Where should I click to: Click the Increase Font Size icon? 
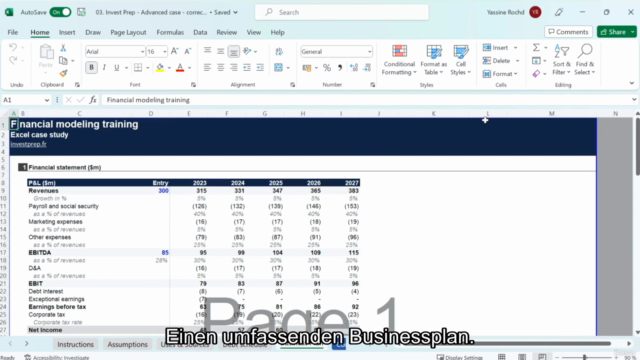175,51
